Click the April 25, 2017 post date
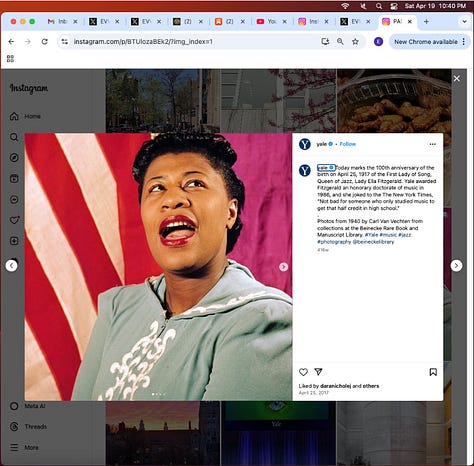 click(x=314, y=393)
